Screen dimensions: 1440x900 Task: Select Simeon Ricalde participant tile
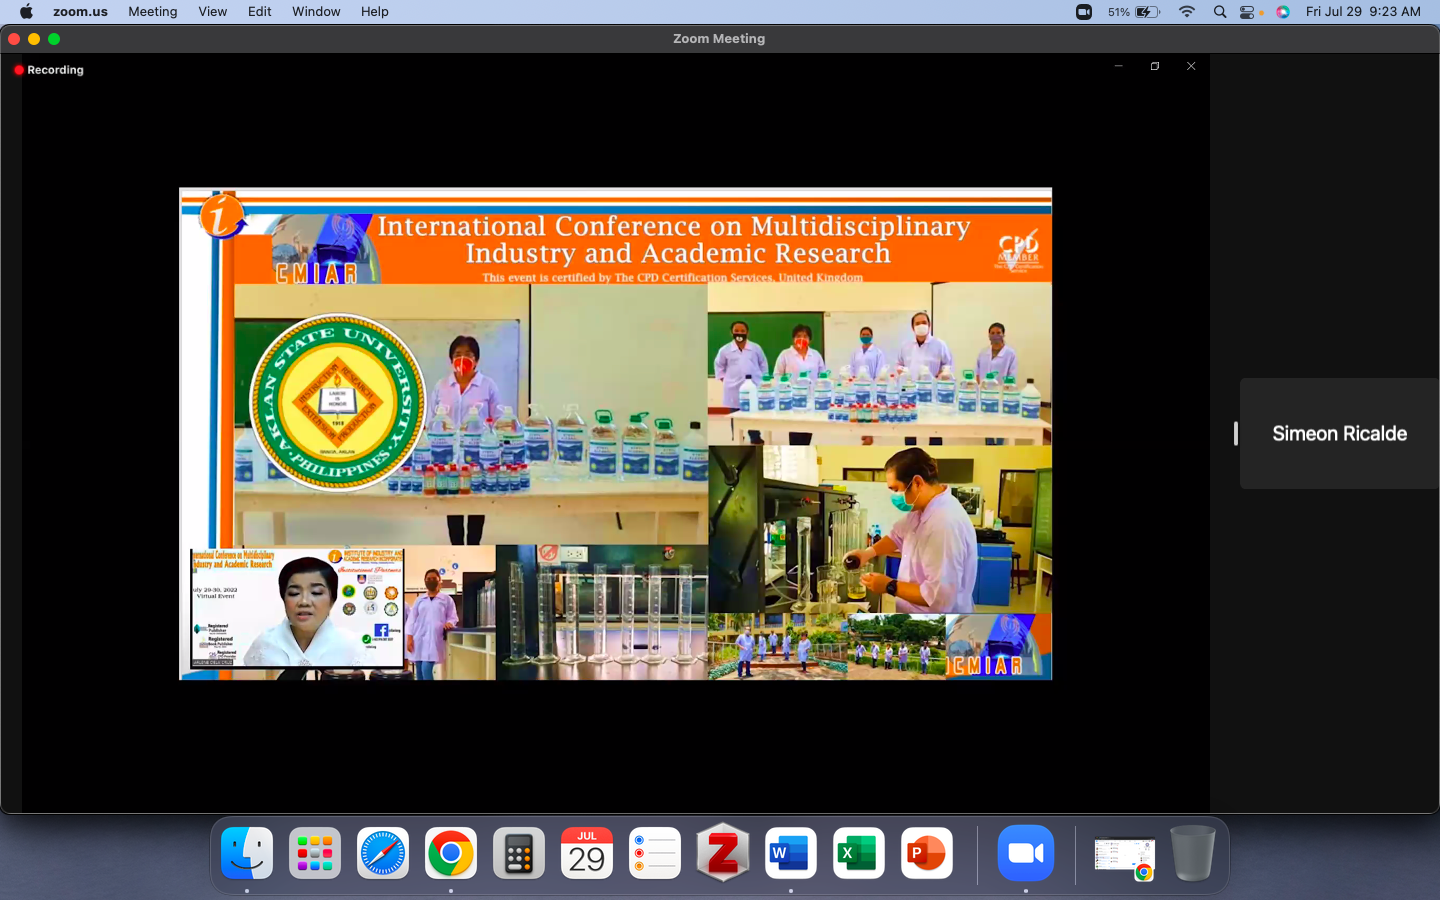(1339, 433)
